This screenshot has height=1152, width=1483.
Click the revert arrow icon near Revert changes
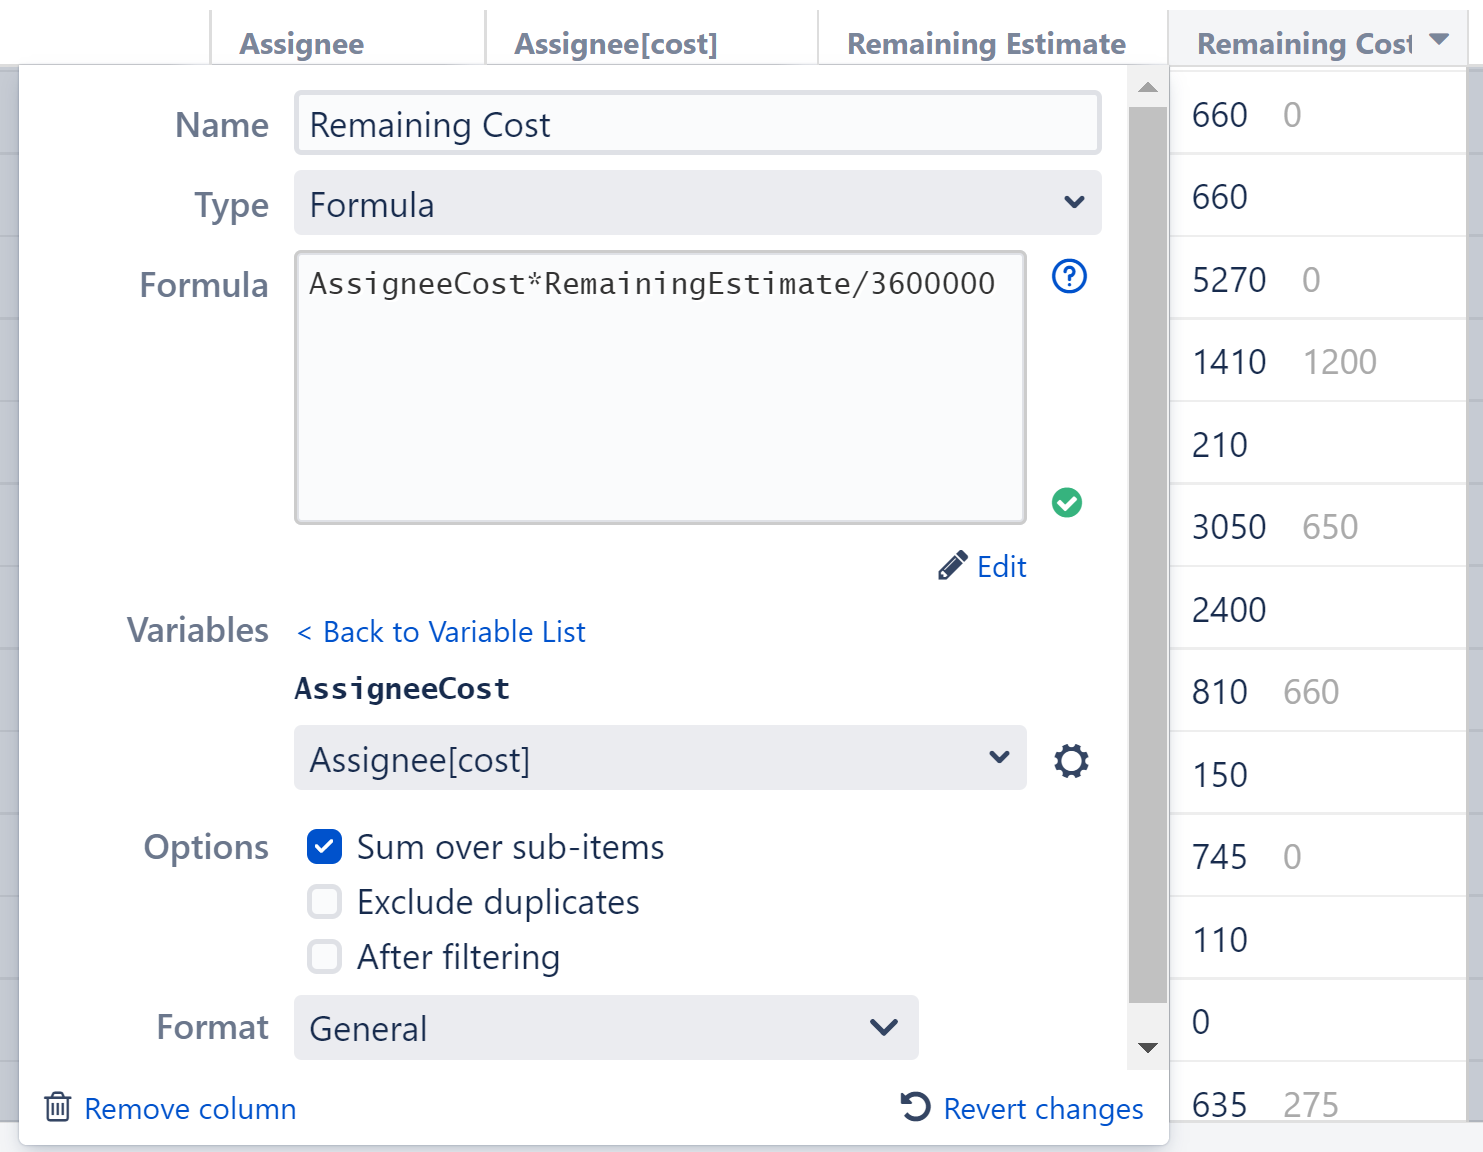click(x=915, y=1107)
